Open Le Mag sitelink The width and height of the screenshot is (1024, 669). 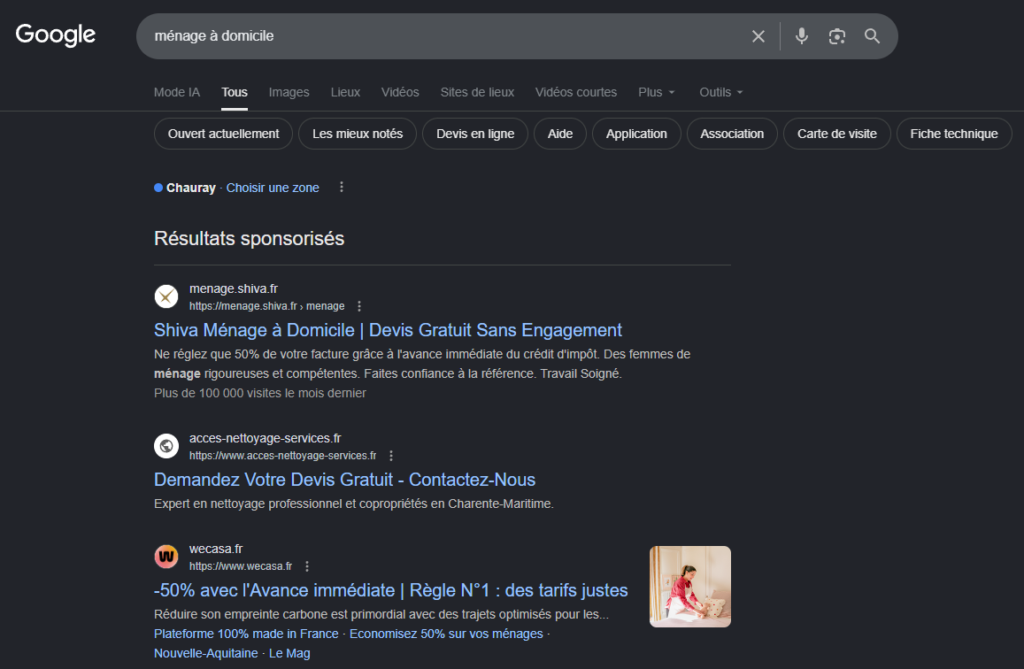[289, 653]
